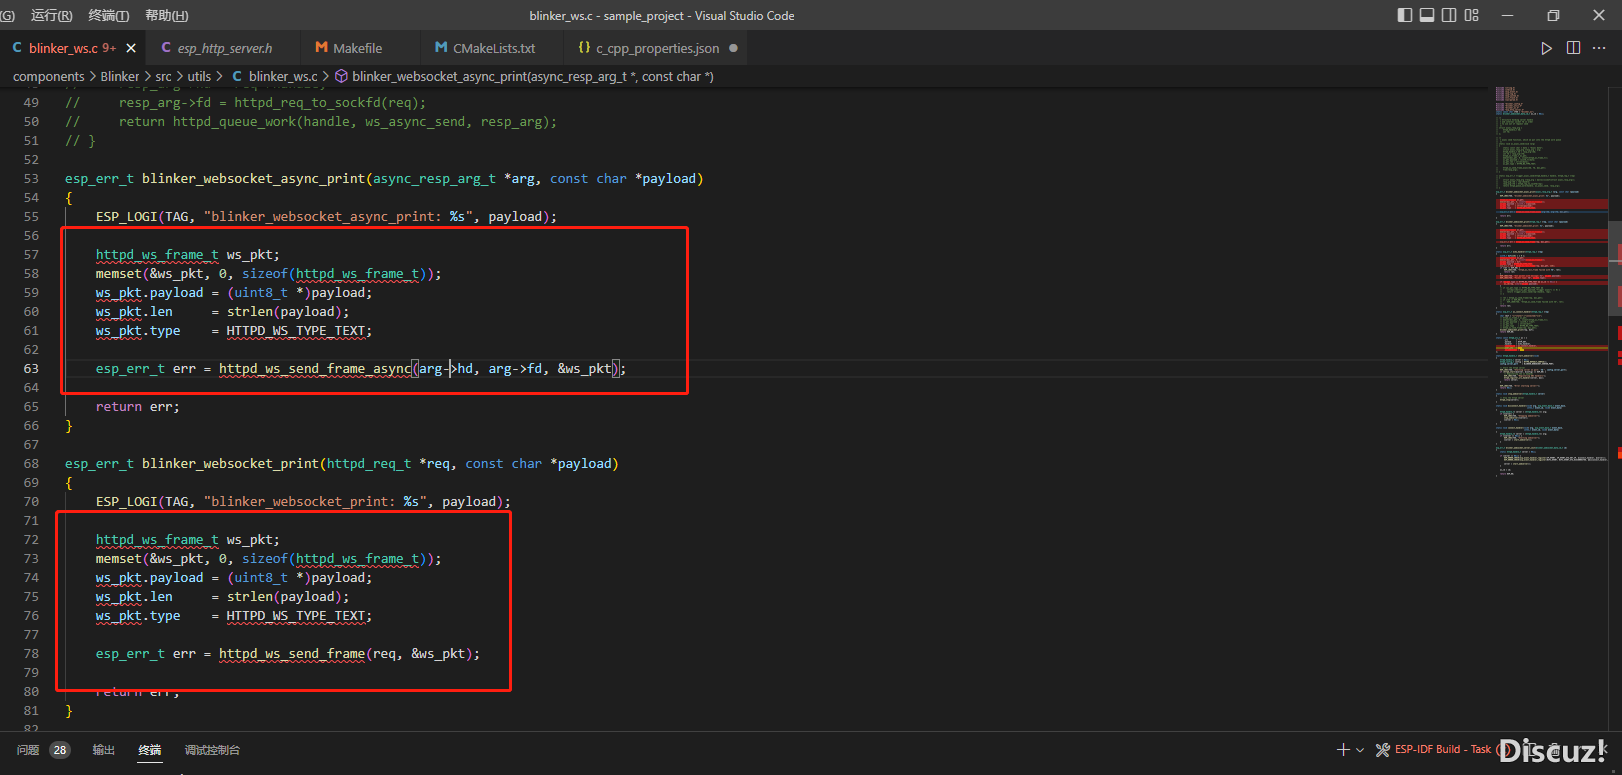The image size is (1622, 775).
Task: Open the 终端(T) menu
Action: (x=109, y=15)
